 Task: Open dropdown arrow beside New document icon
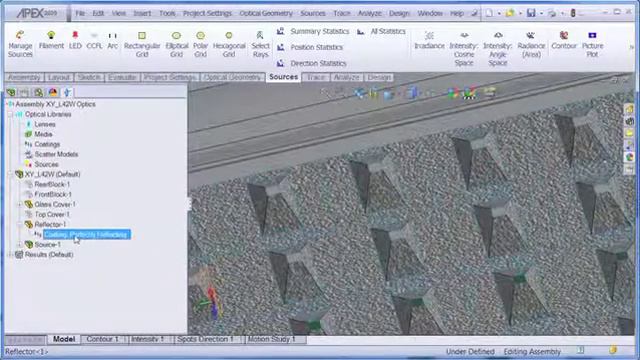click(x=499, y=13)
